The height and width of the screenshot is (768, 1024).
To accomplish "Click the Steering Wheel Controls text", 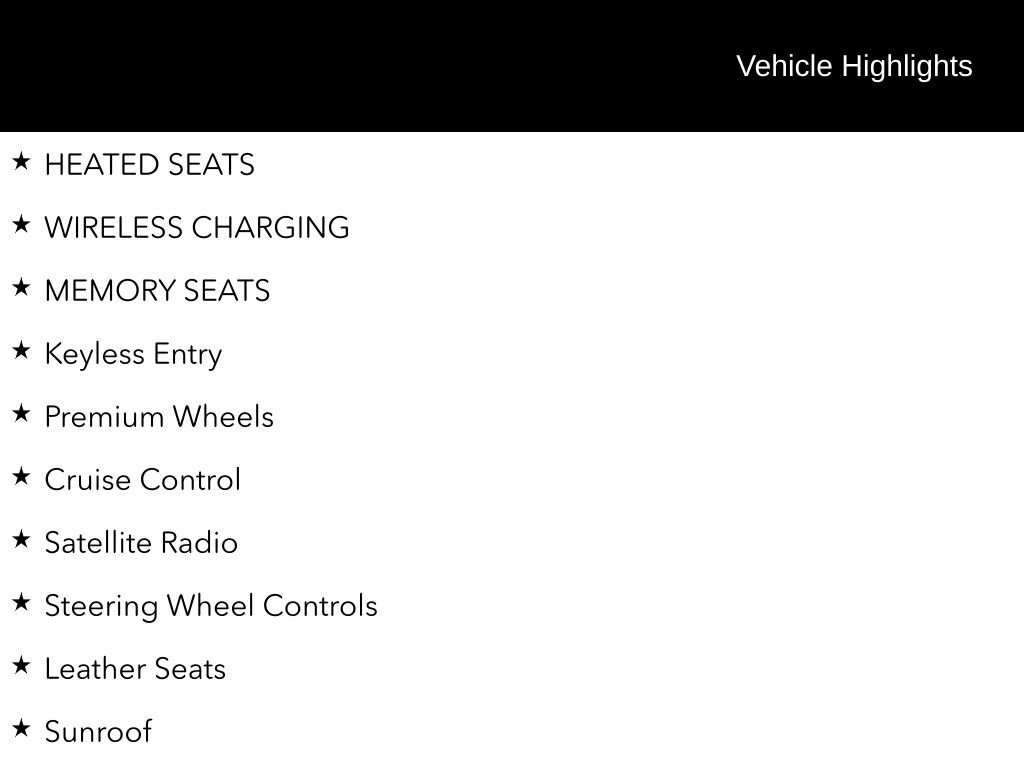I will (x=211, y=606).
